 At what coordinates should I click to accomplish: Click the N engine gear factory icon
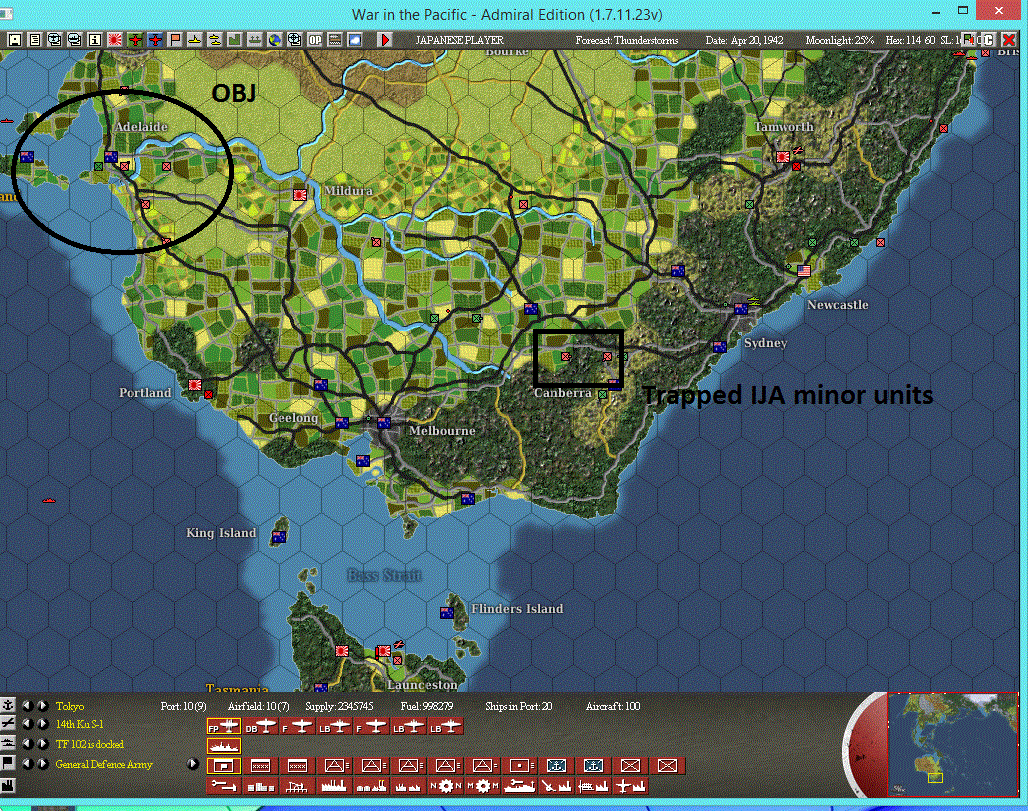pos(446,785)
